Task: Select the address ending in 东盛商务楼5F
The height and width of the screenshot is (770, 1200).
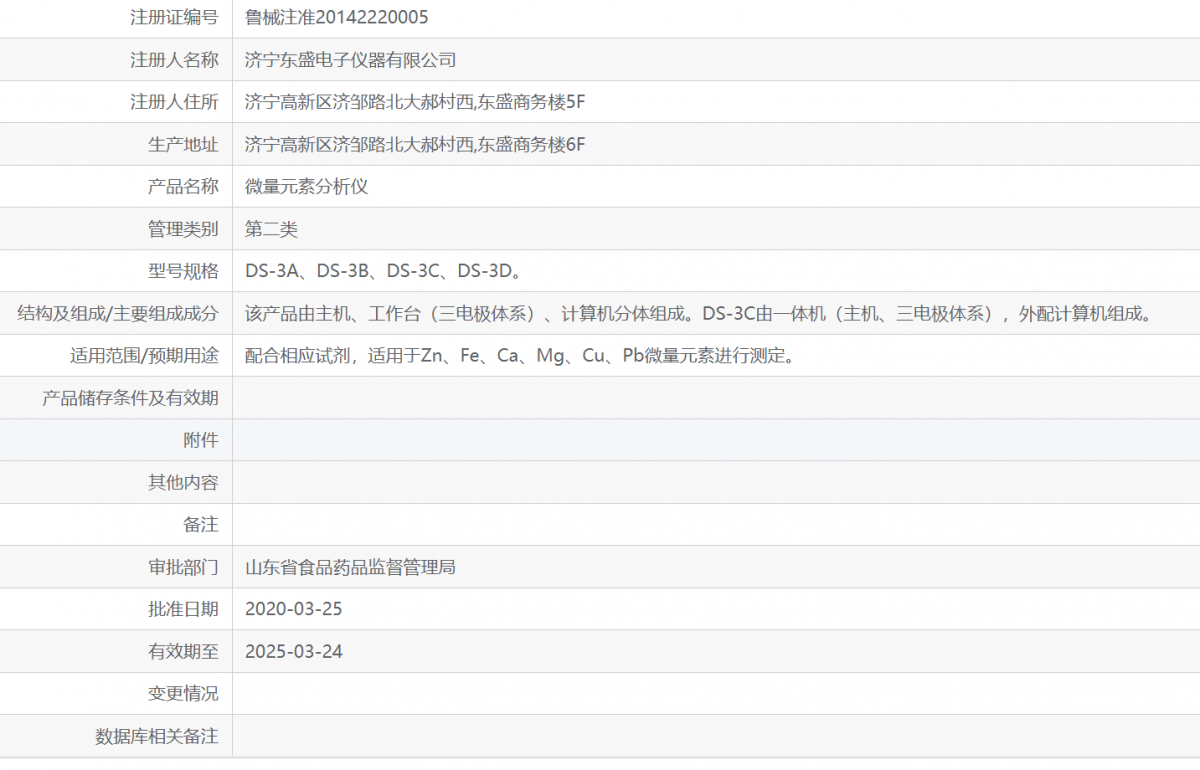Action: (415, 102)
